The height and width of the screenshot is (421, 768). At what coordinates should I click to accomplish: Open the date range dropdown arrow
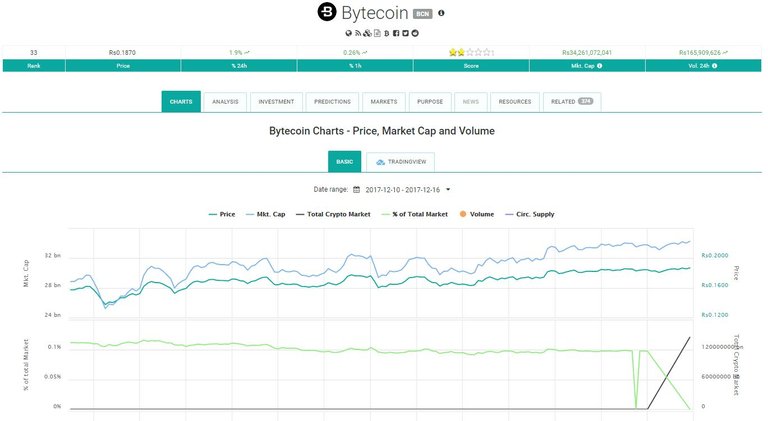tap(448, 189)
